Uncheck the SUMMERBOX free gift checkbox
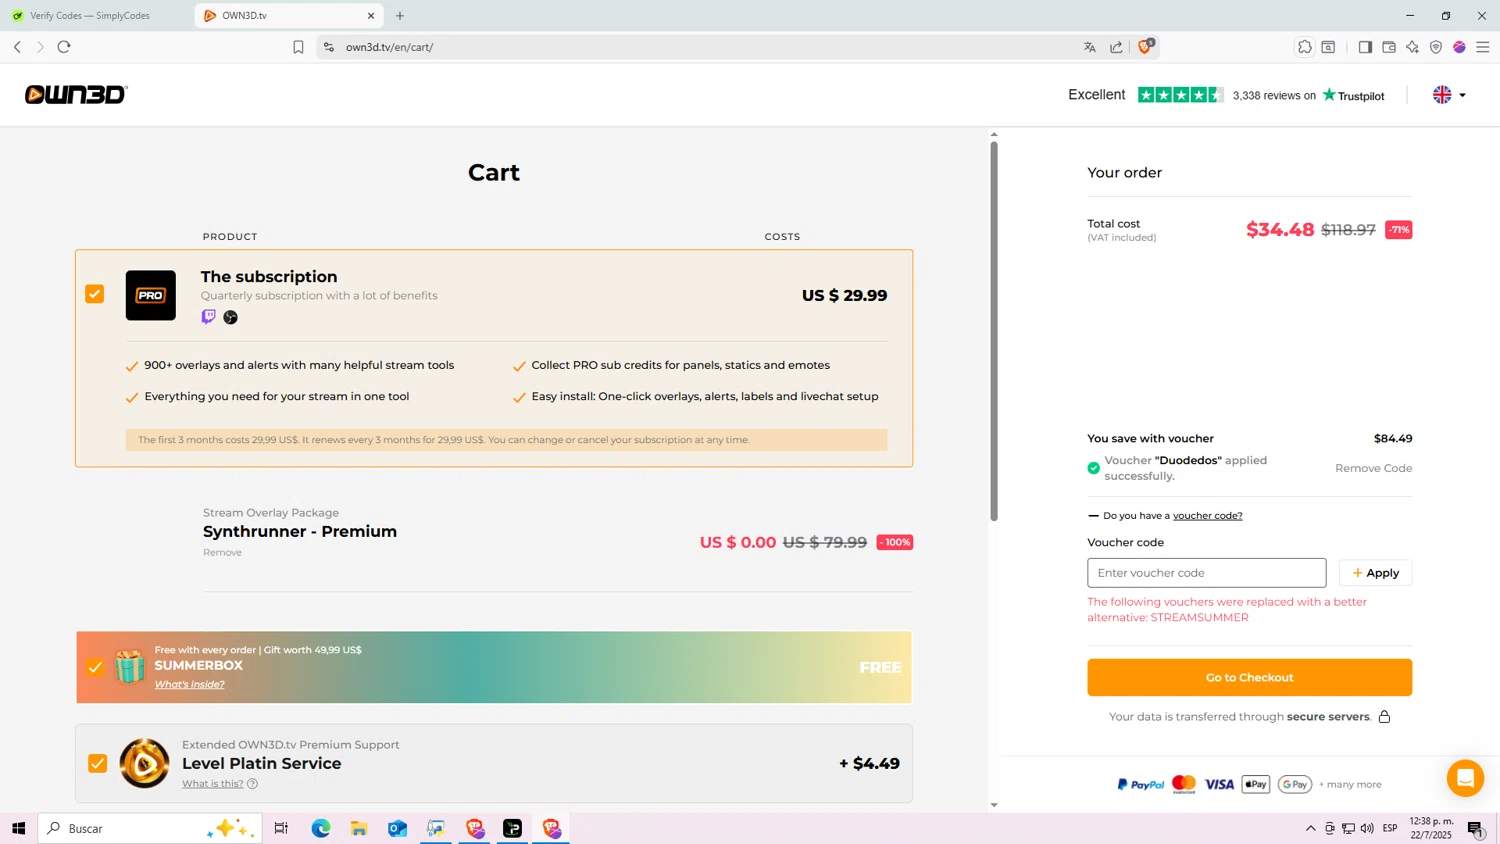The width and height of the screenshot is (1500, 844). [95, 667]
